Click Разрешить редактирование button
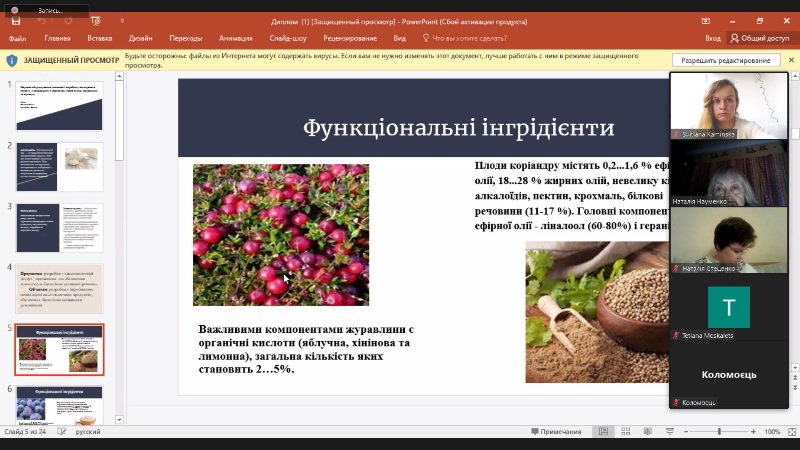800x450 pixels. pyautogui.click(x=726, y=60)
